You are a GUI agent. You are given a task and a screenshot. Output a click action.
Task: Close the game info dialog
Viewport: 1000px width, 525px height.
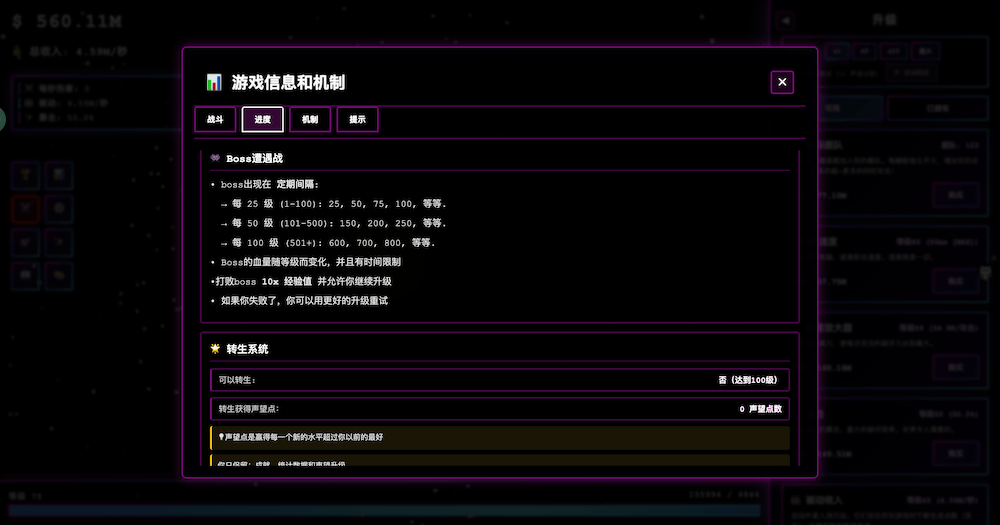[x=782, y=82]
